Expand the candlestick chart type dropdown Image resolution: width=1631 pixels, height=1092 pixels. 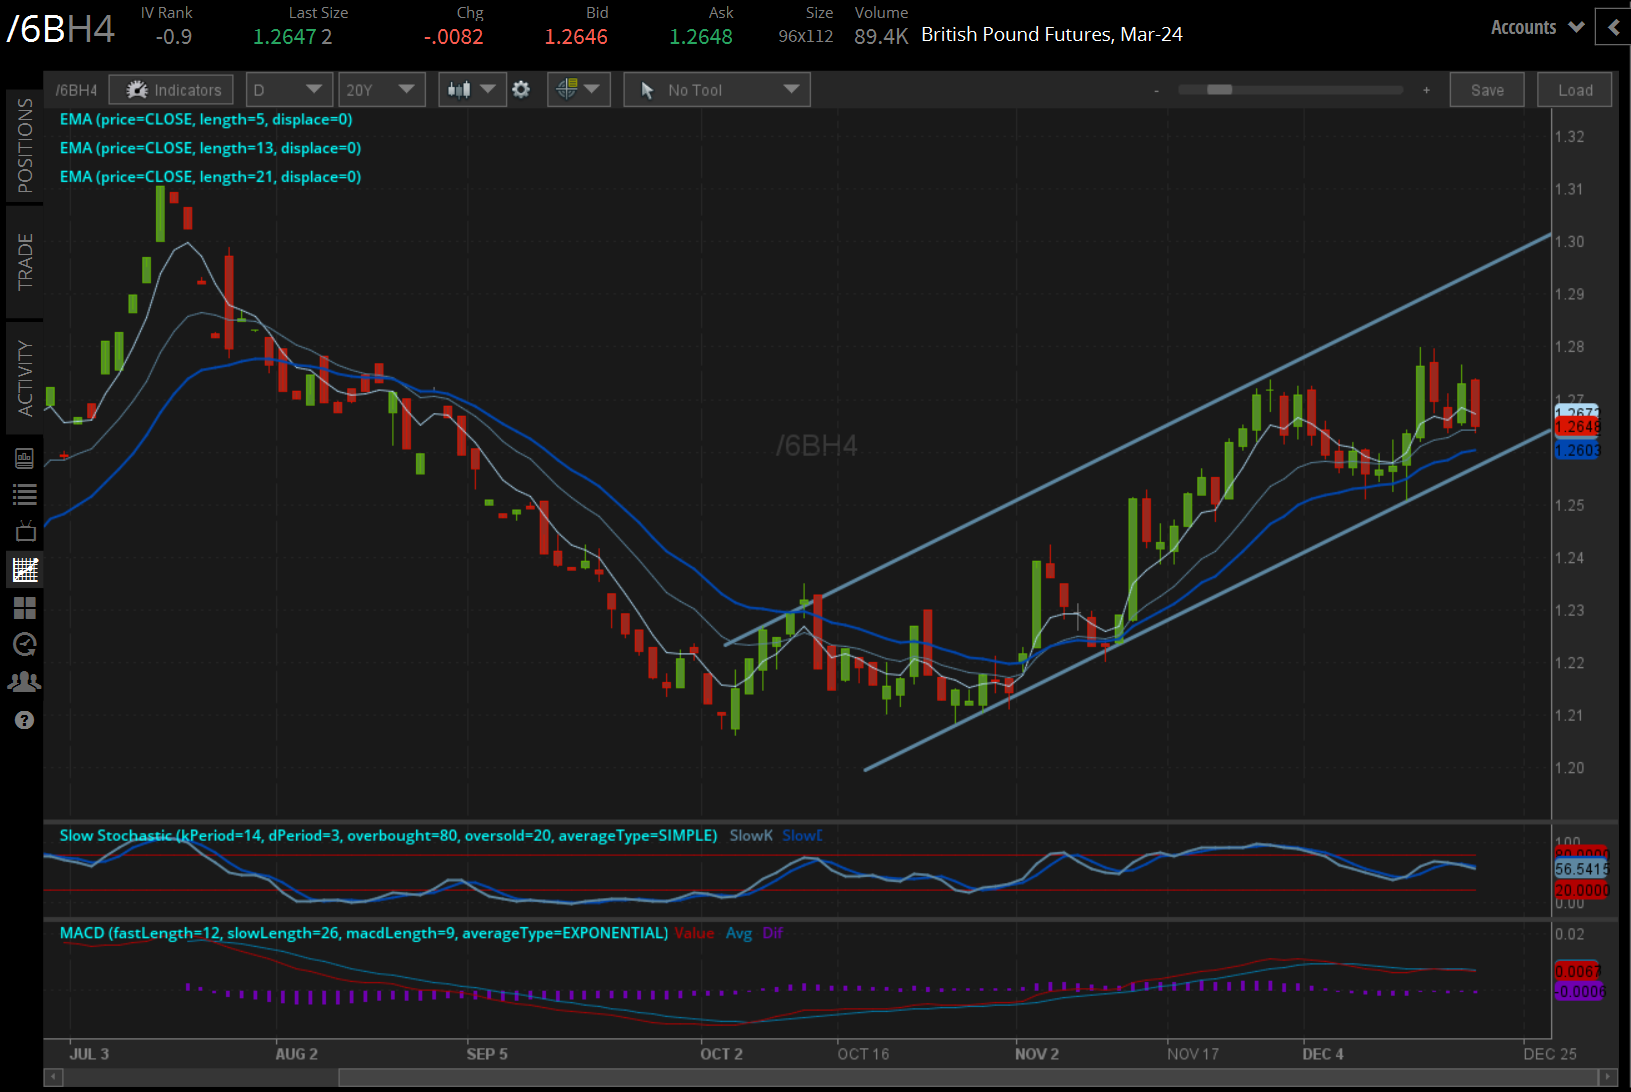click(472, 90)
